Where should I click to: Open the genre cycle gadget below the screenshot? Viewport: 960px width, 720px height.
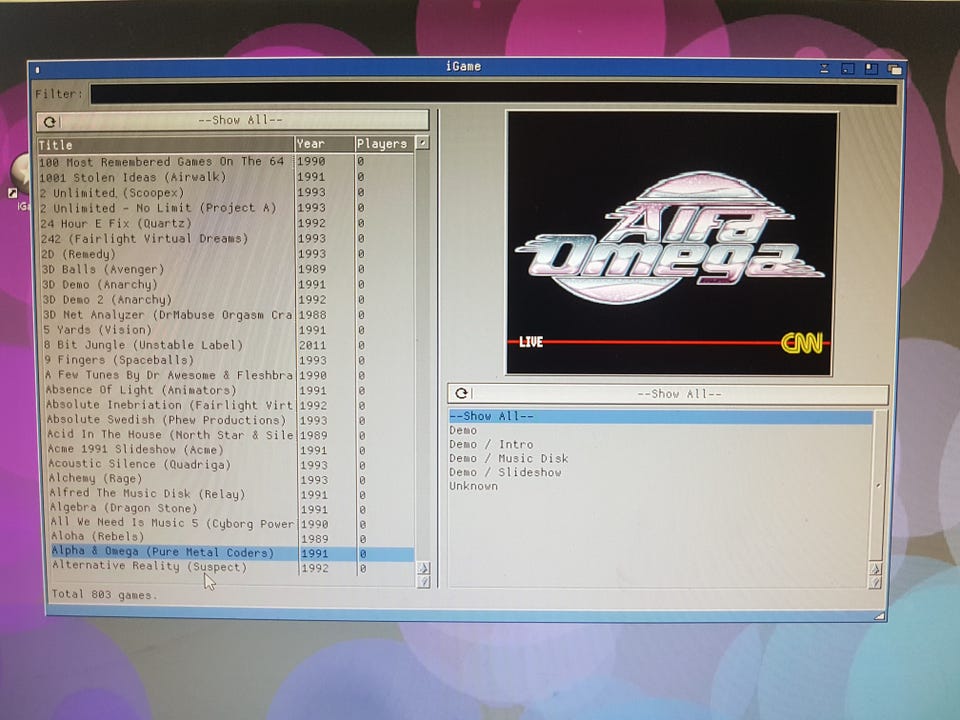tap(668, 394)
